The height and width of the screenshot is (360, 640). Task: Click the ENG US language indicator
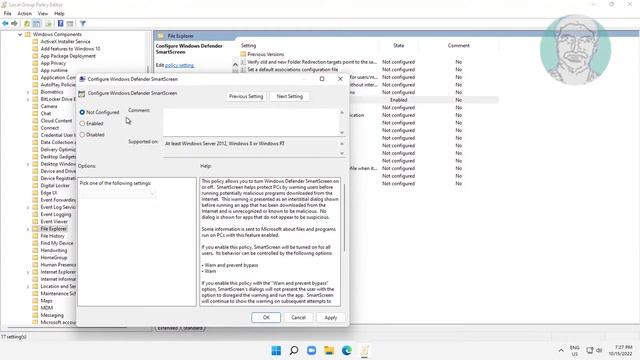(x=575, y=351)
